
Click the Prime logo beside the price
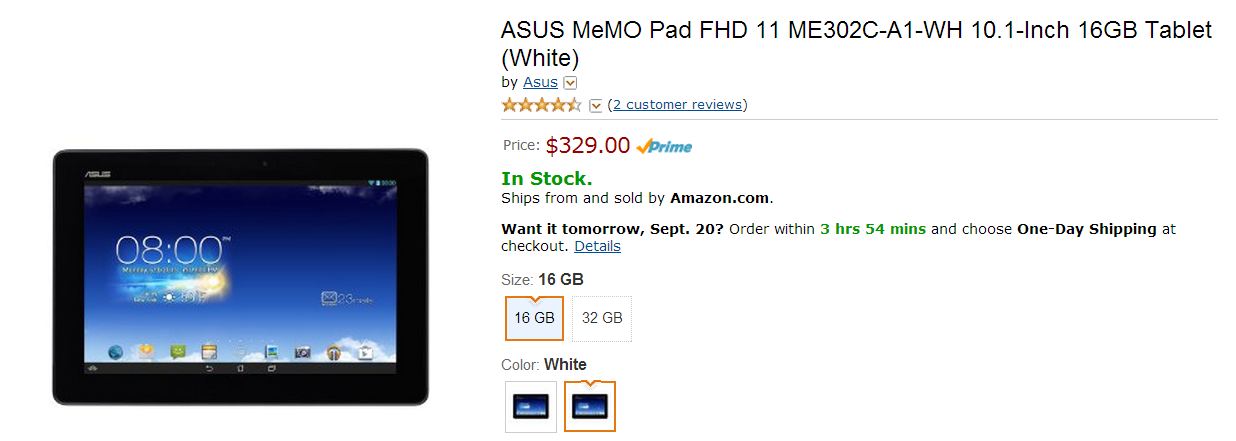pyautogui.click(x=664, y=146)
